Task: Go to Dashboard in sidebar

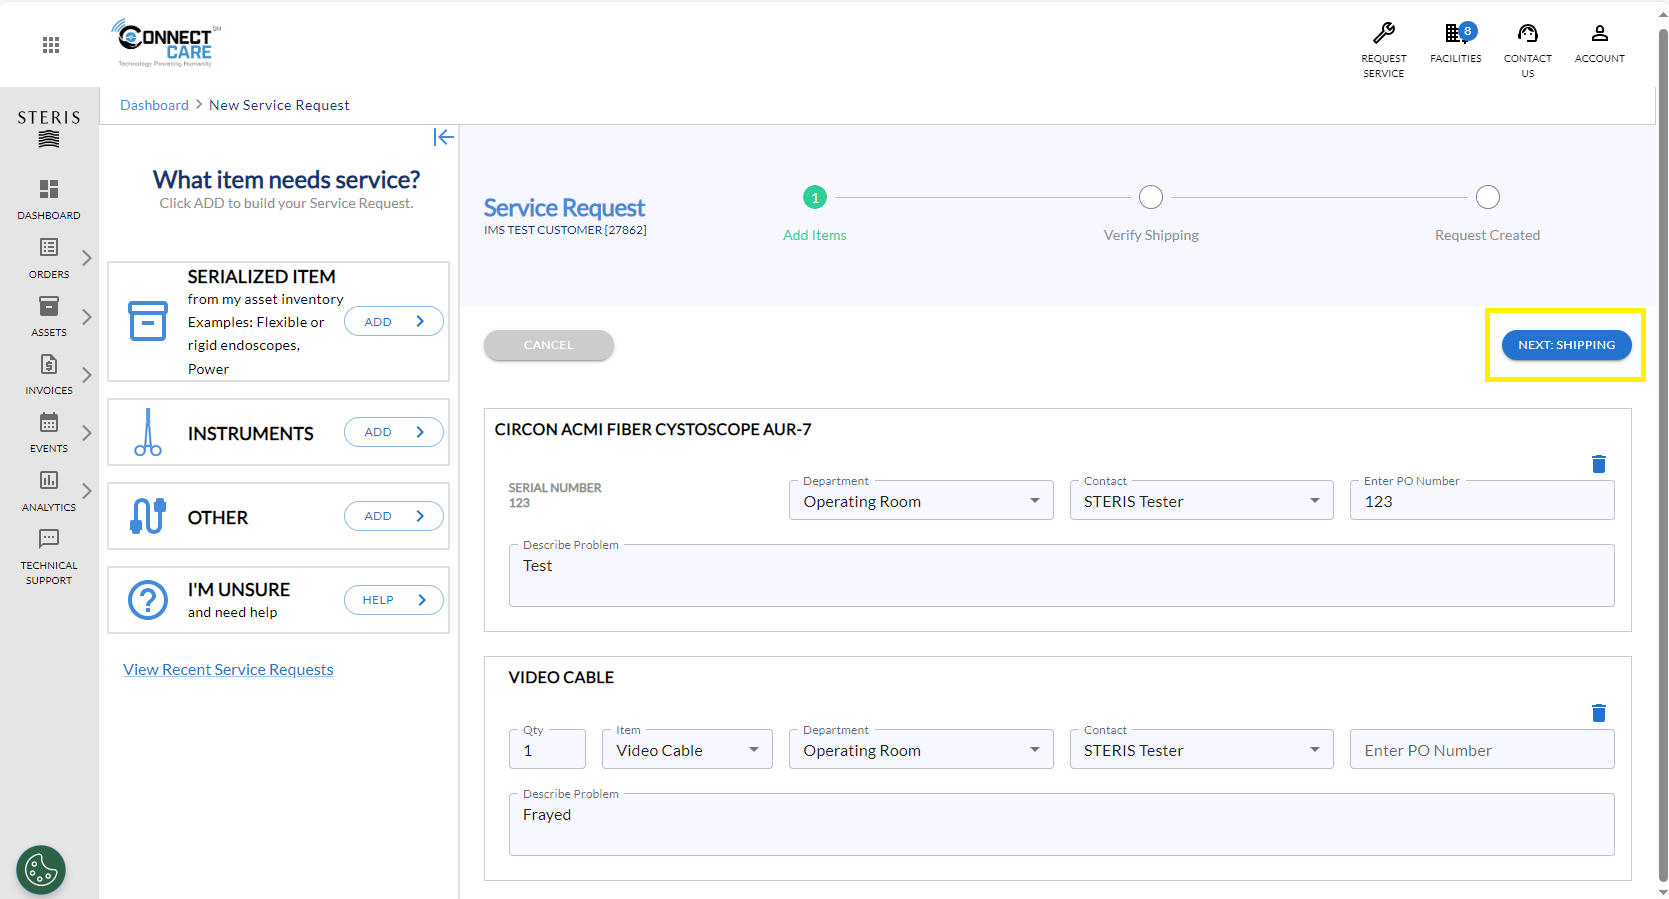Action: click(x=49, y=199)
